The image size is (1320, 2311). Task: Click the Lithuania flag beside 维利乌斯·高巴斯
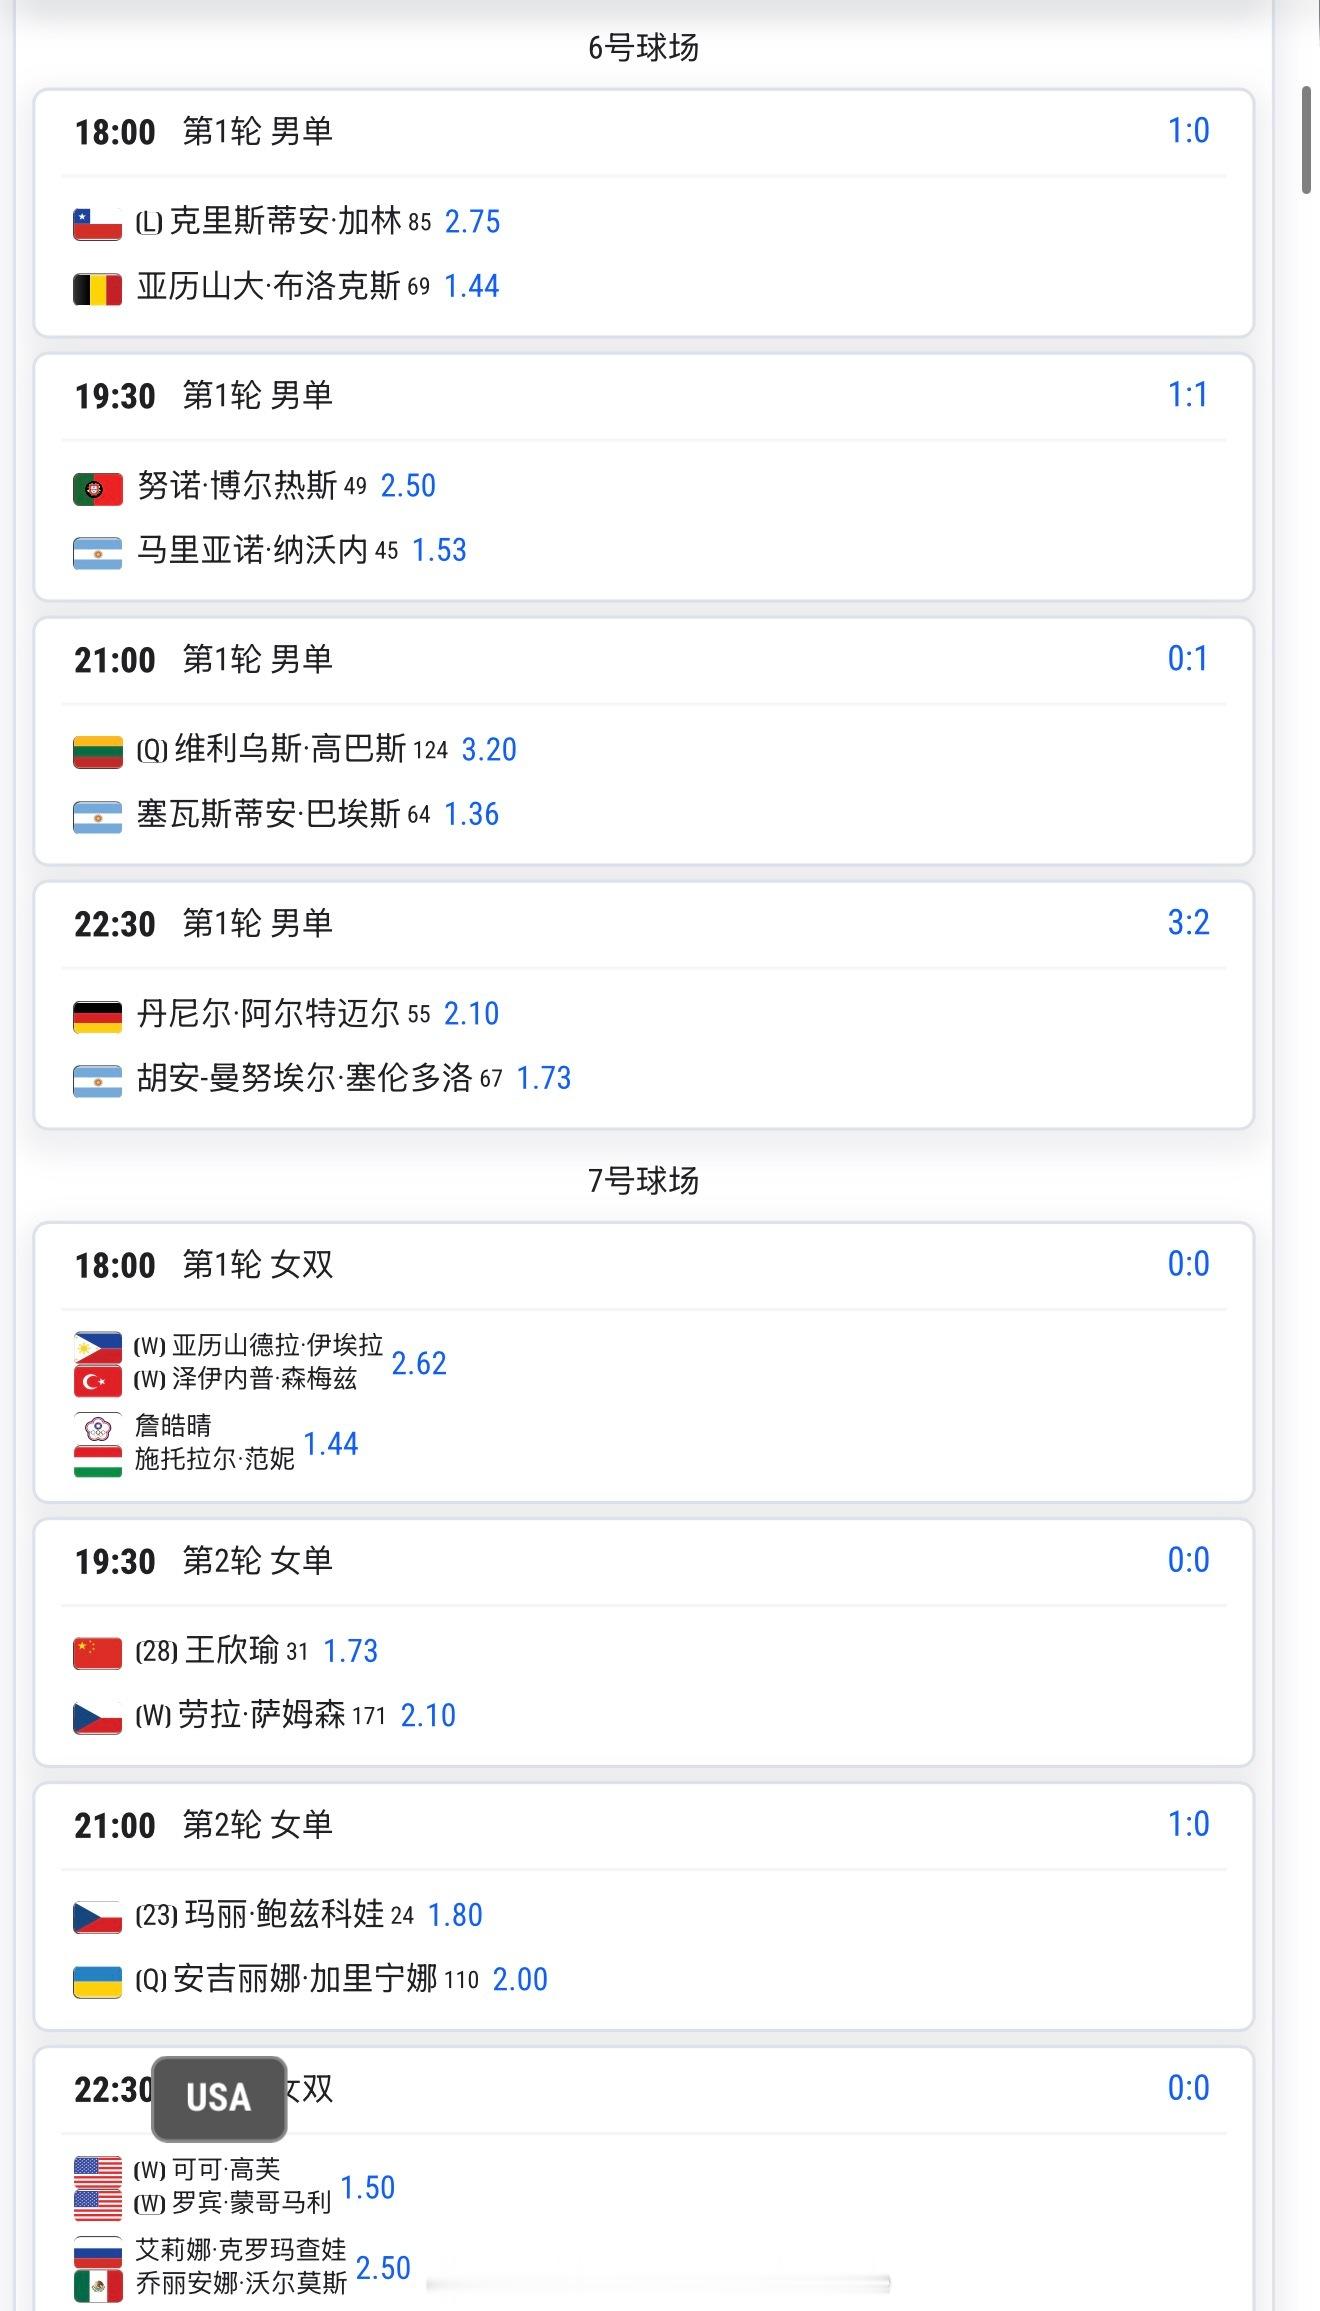(x=97, y=751)
